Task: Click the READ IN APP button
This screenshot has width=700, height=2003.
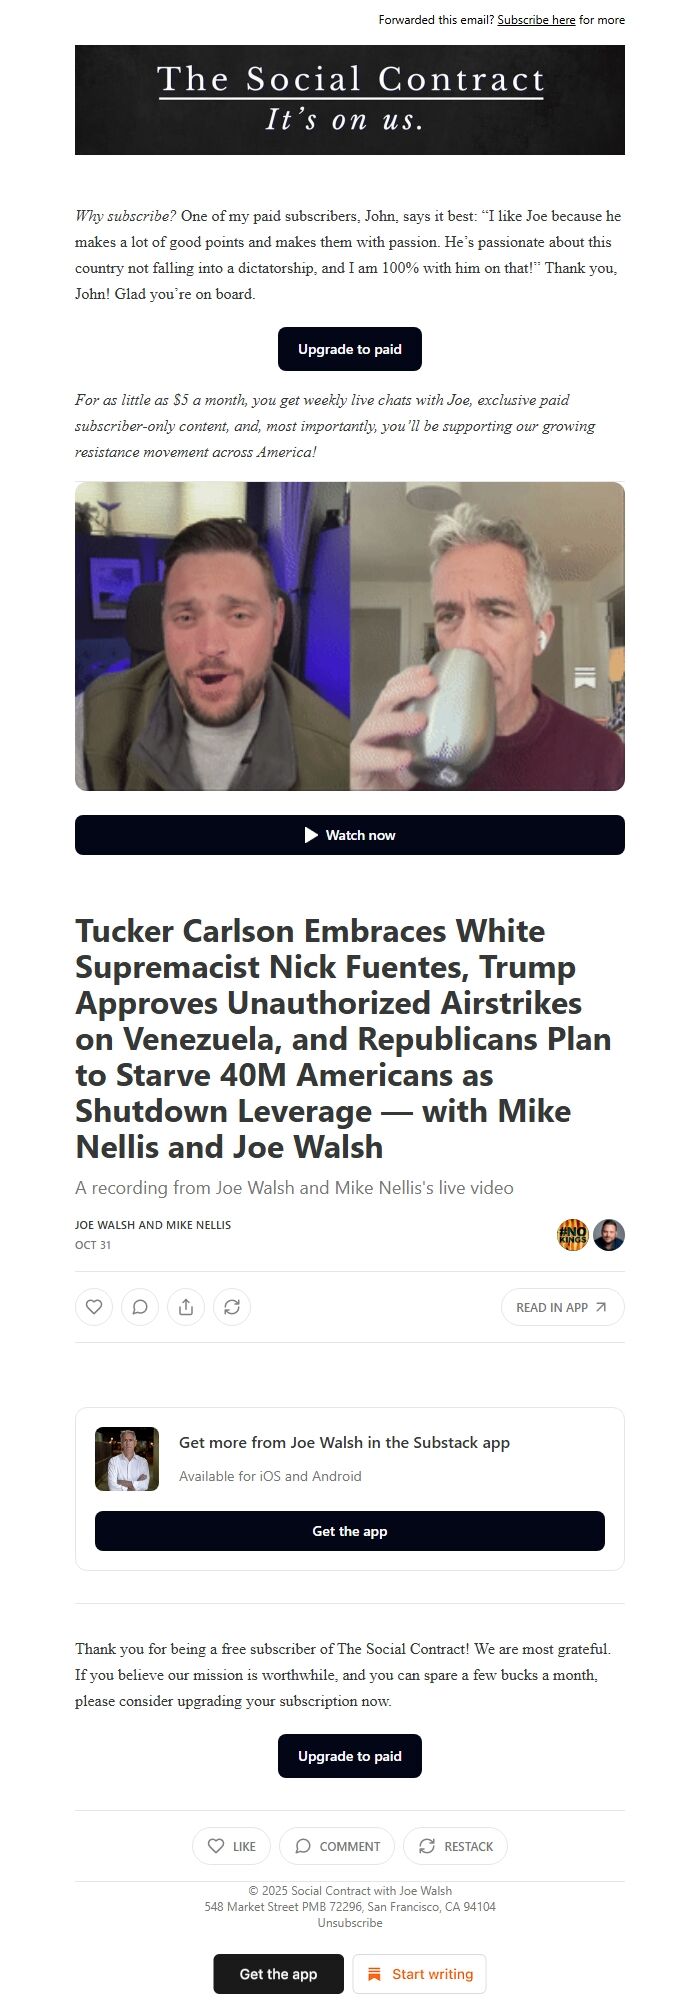Action: tap(563, 1307)
